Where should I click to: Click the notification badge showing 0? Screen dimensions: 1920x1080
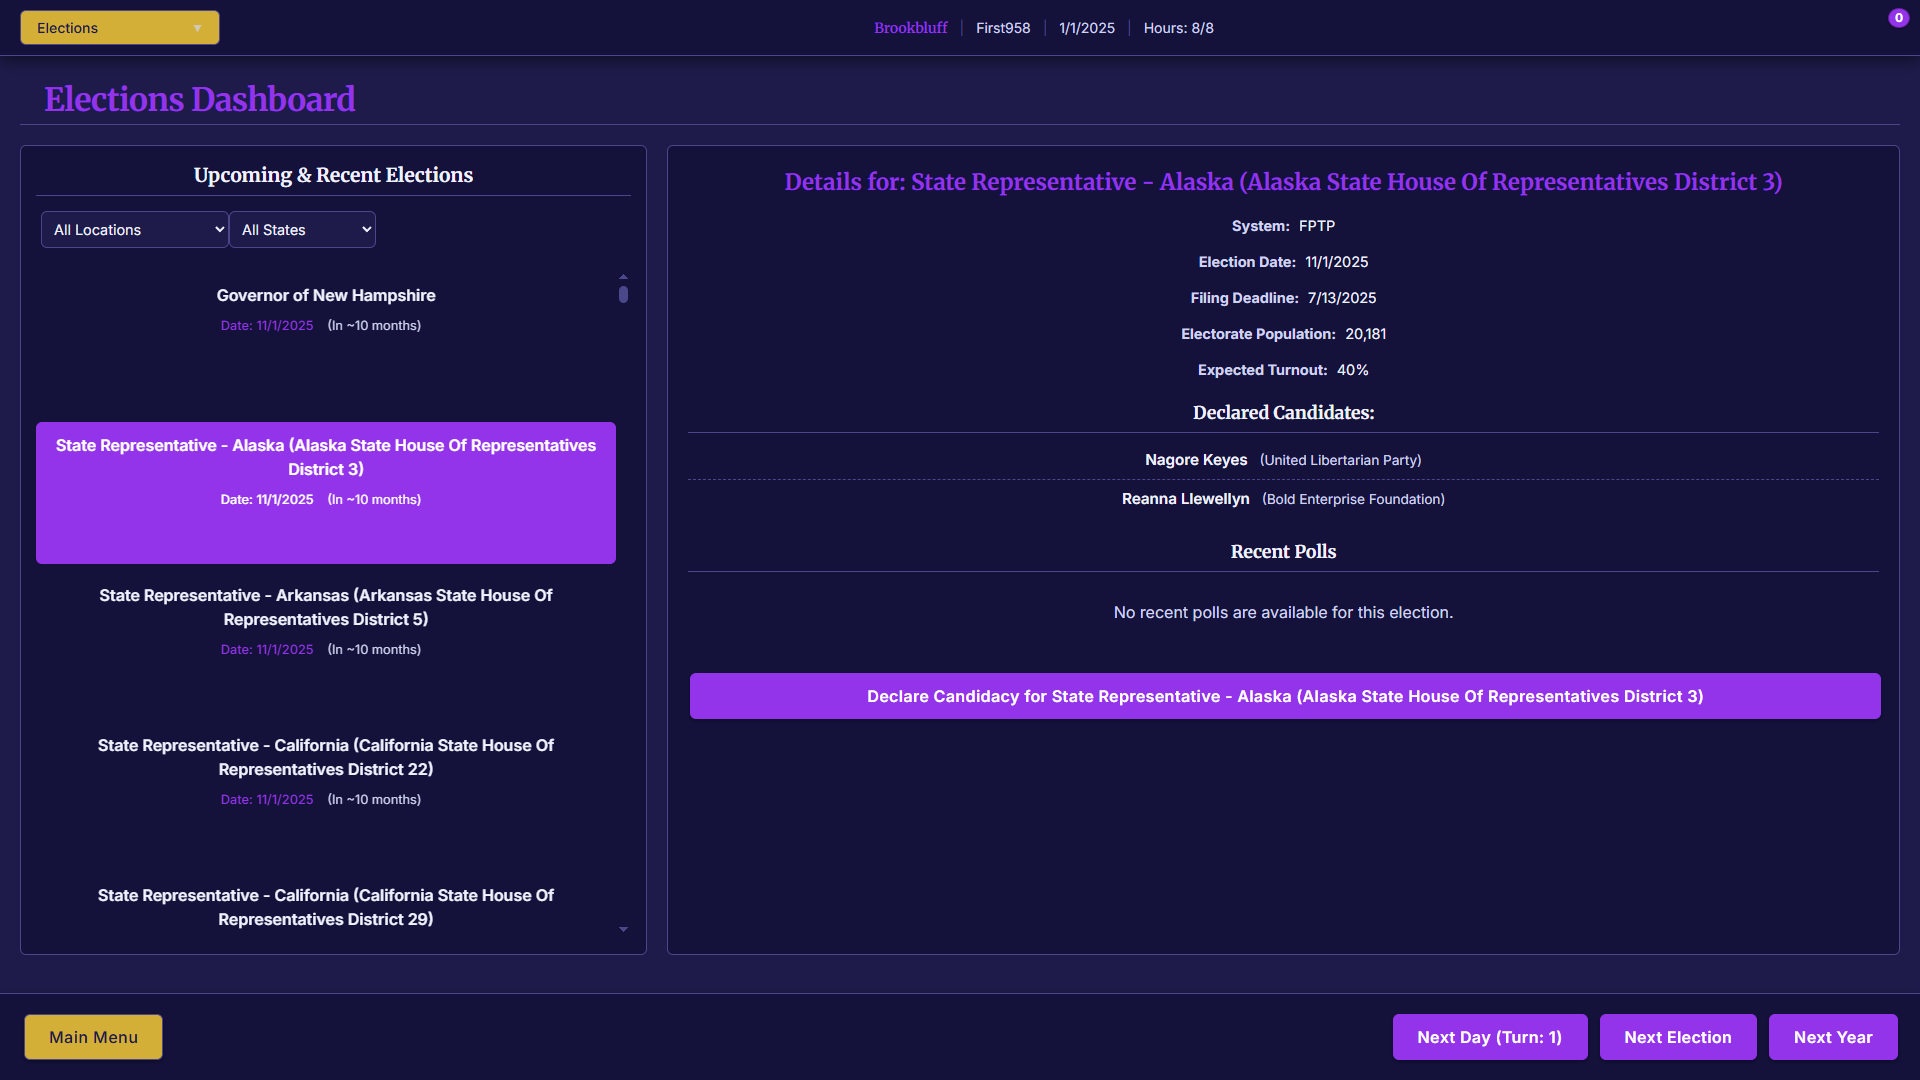1898,18
